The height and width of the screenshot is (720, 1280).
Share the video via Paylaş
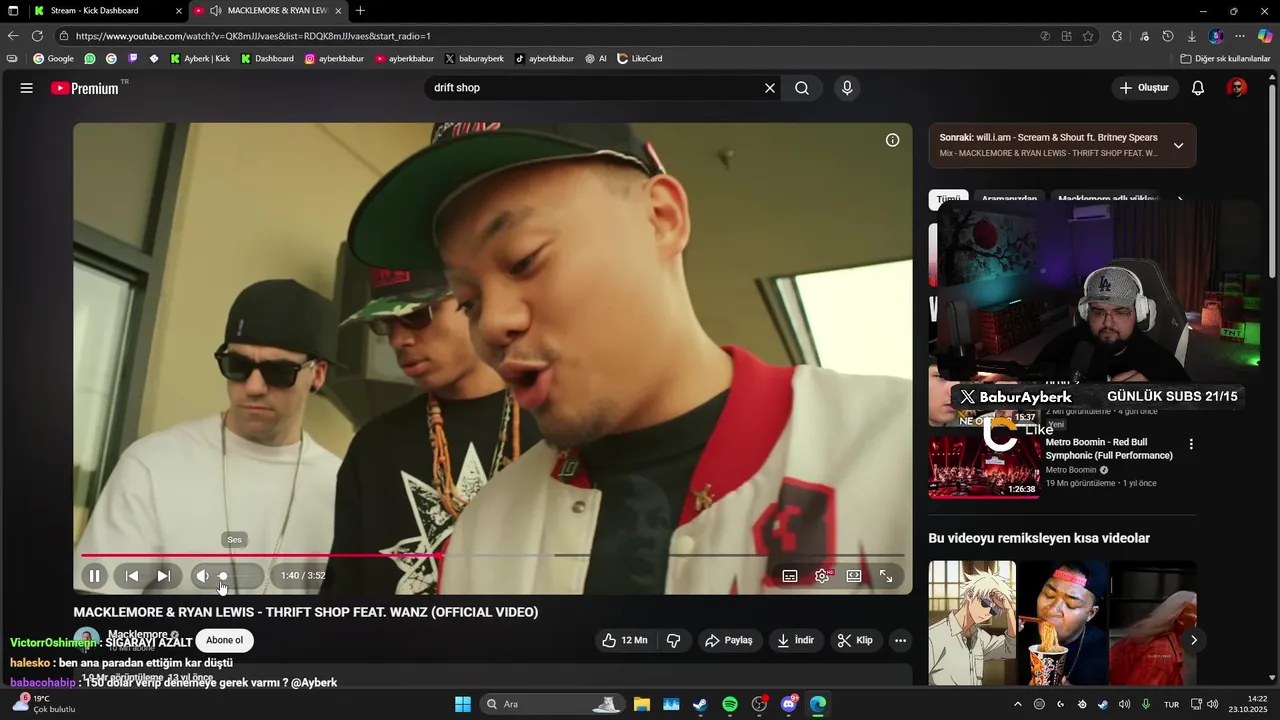pyautogui.click(x=729, y=640)
